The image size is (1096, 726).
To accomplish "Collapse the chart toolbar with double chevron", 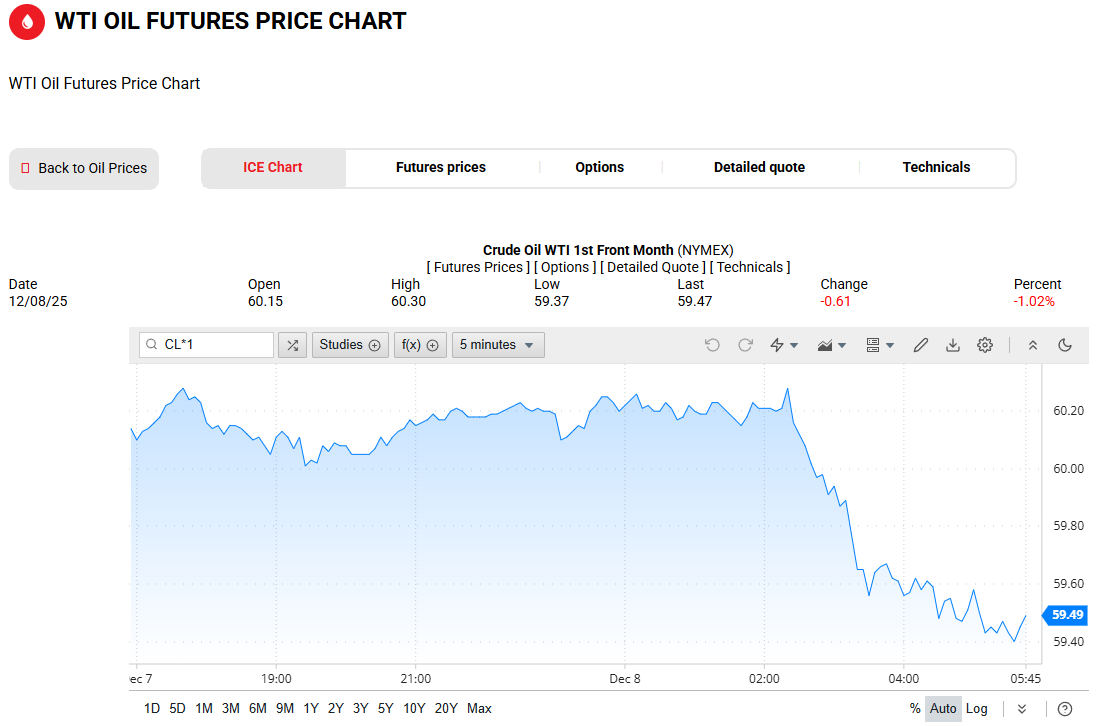I will (1033, 345).
